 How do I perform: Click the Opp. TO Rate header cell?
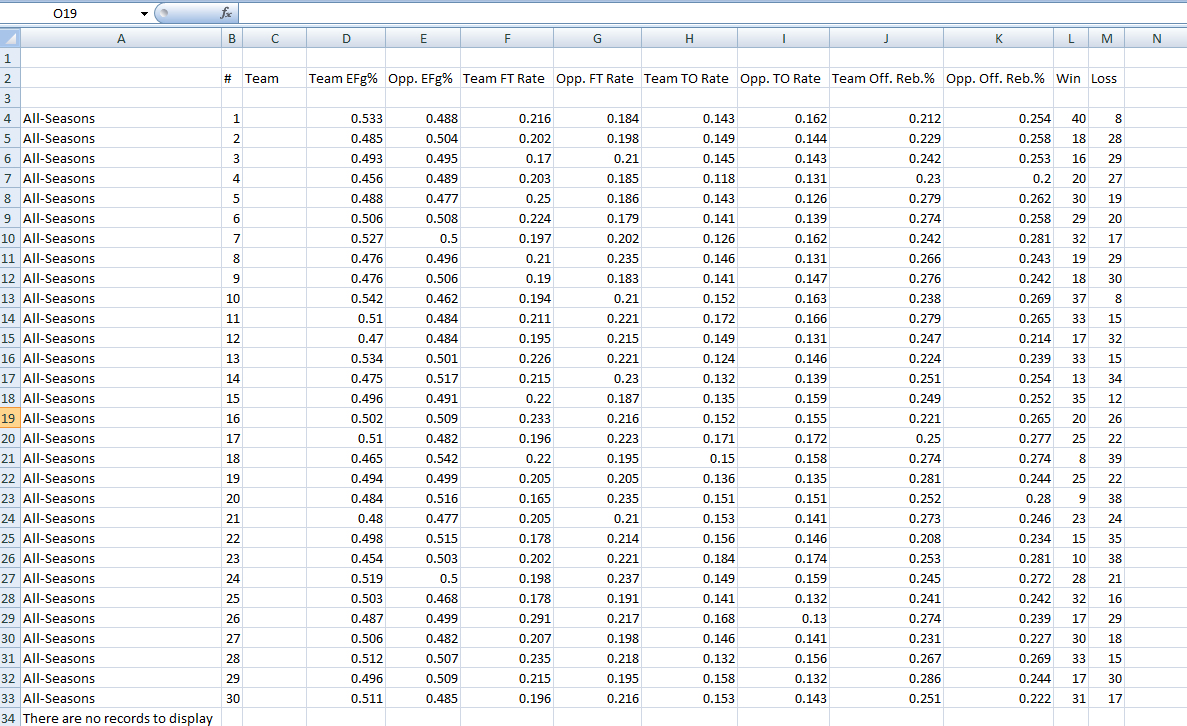[783, 78]
